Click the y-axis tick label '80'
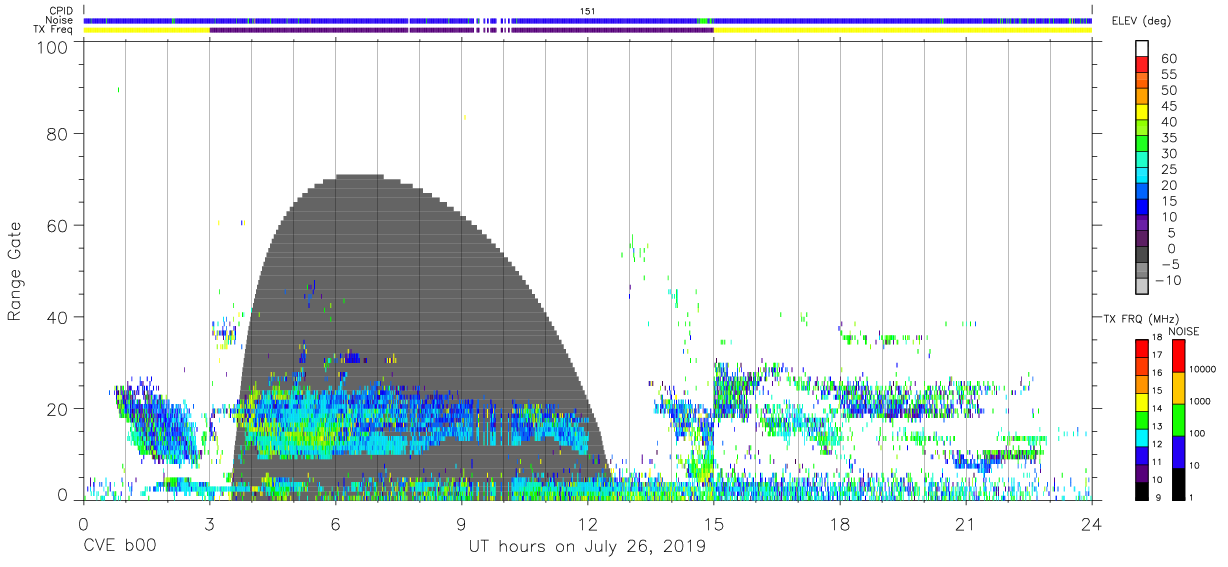Viewport: 1228px width, 567px height. tap(58, 134)
